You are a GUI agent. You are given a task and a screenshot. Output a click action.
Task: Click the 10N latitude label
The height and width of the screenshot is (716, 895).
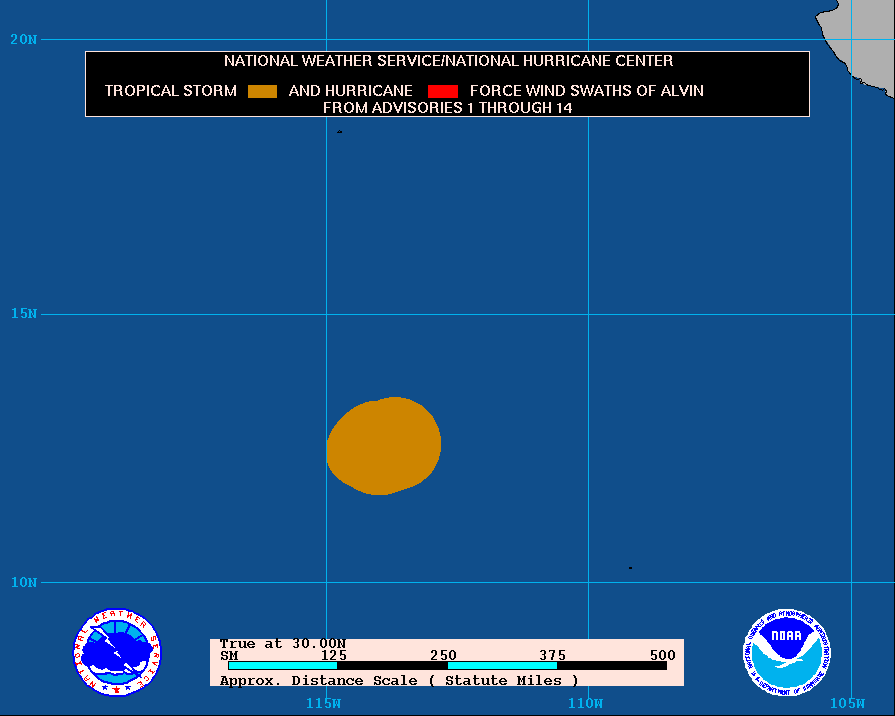(23, 582)
